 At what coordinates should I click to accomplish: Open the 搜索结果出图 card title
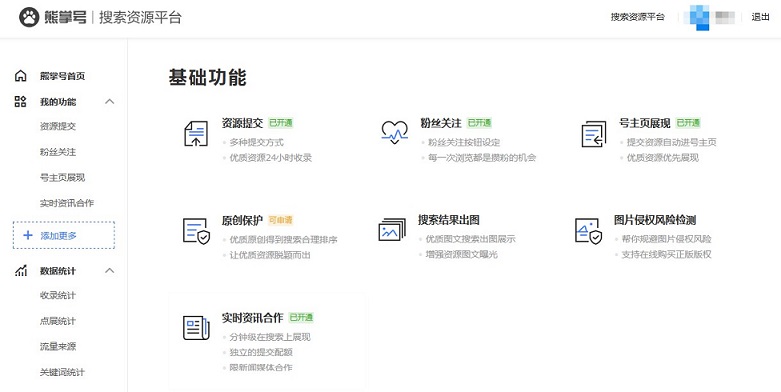[x=449, y=220]
